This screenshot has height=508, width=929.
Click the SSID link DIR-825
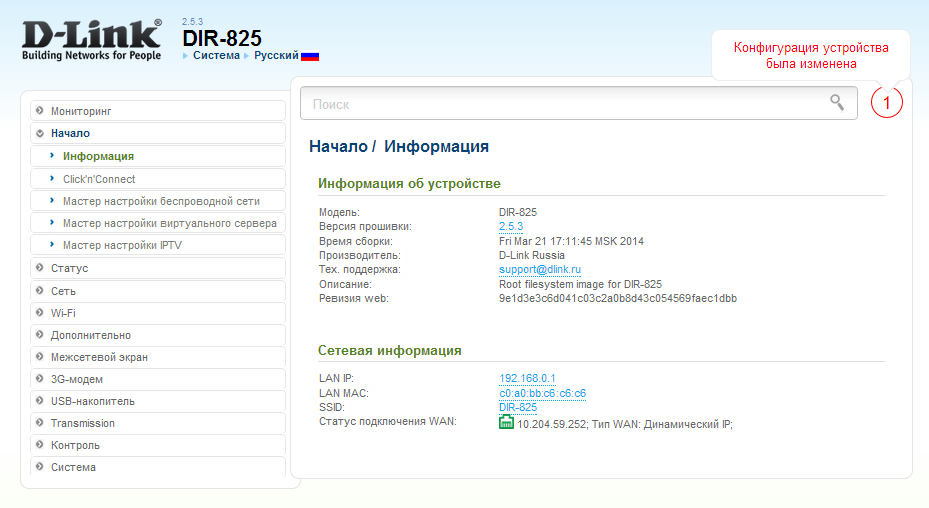pos(518,407)
